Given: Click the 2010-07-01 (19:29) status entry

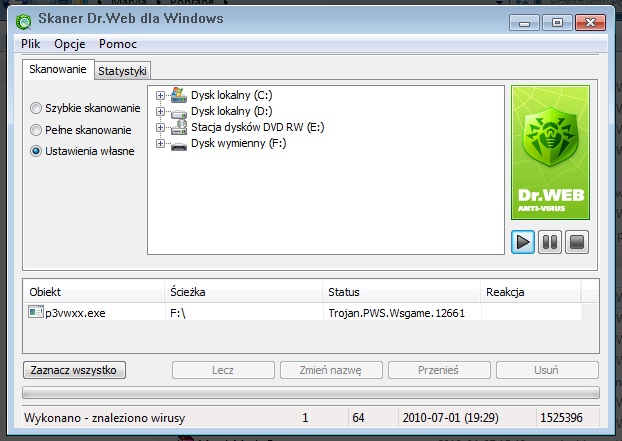Looking at the screenshot, I should (451, 418).
